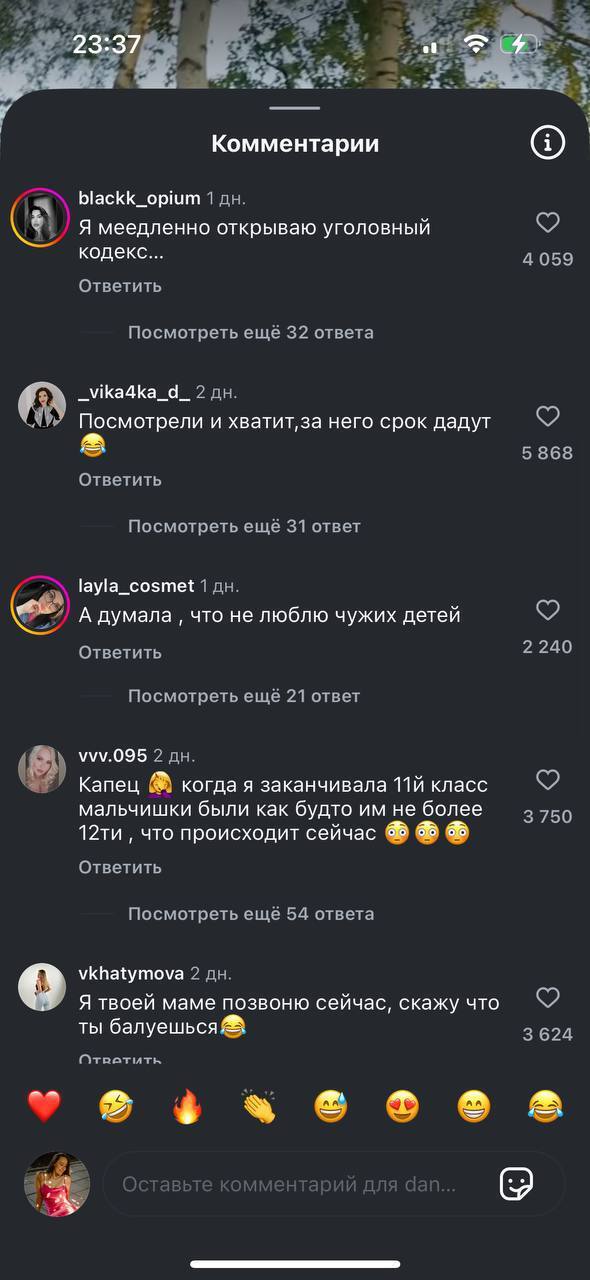The image size is (590, 1280).
Task: Expand 21 more replies under layla_cosmet
Action: [x=244, y=696]
